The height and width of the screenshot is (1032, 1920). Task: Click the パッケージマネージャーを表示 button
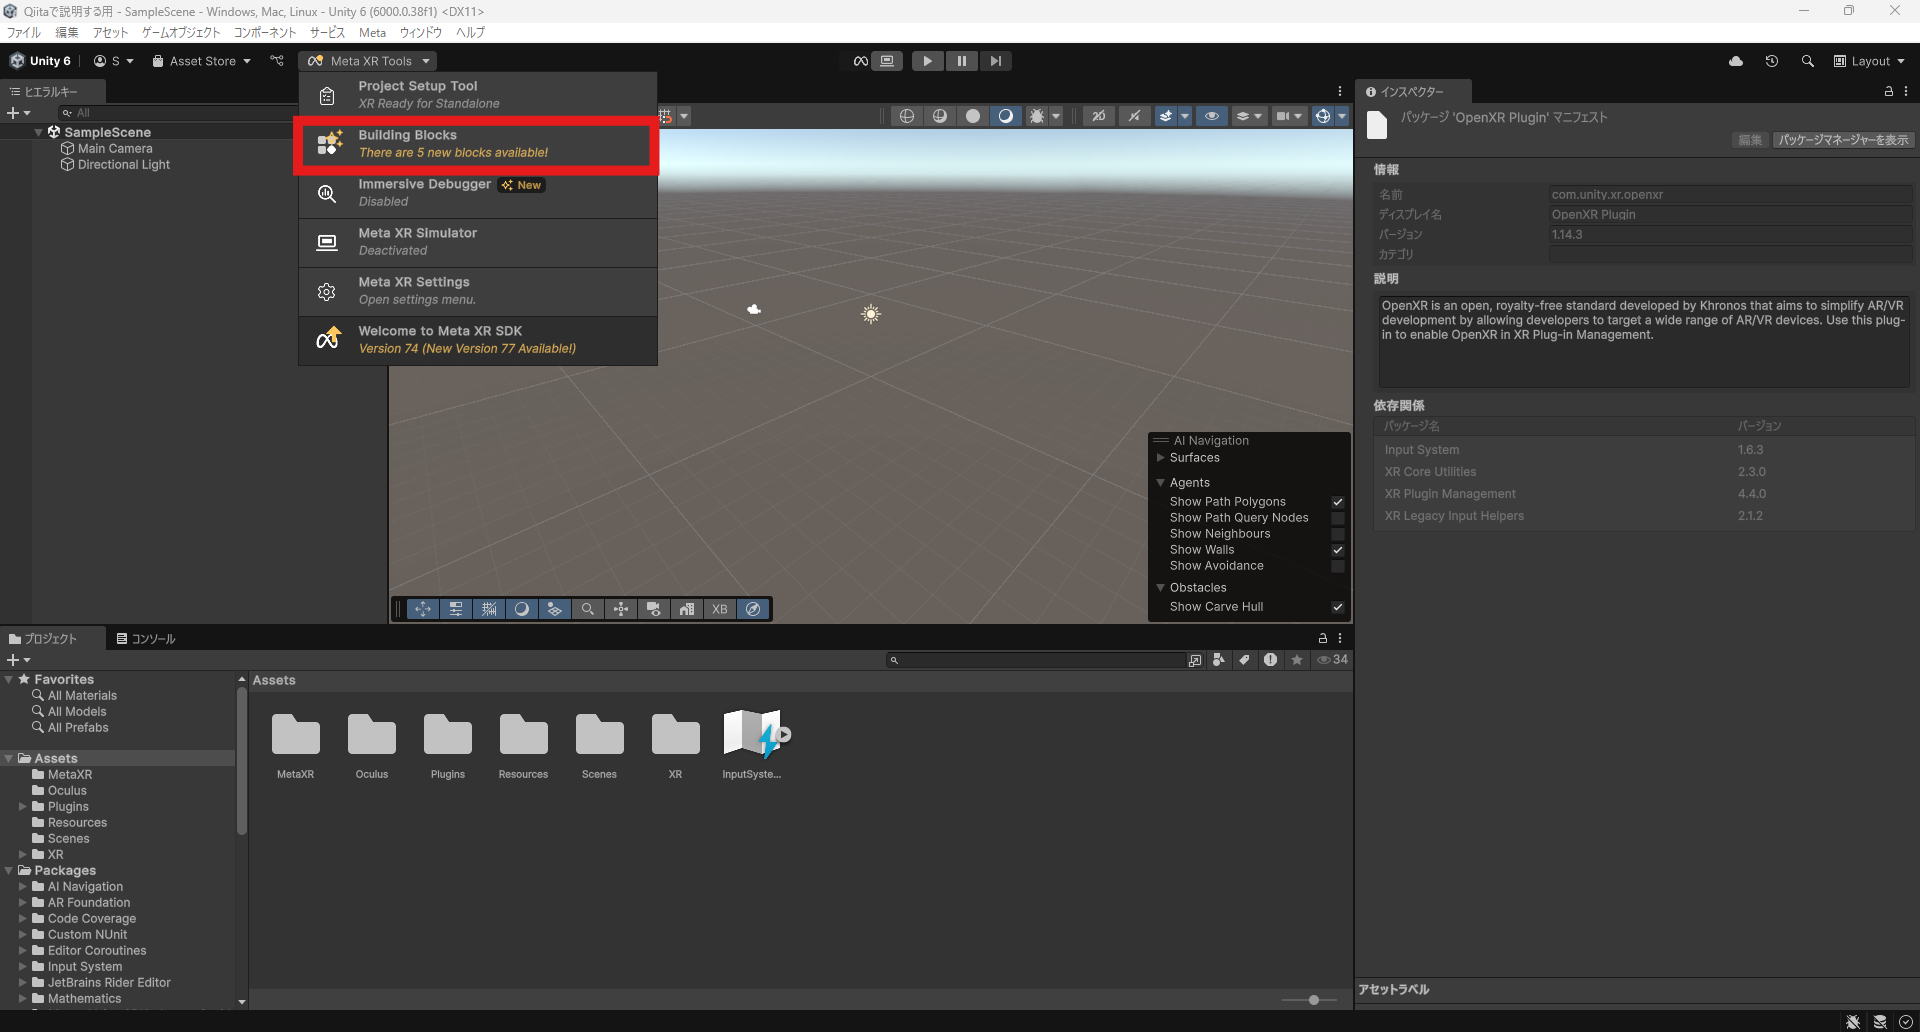pyautogui.click(x=1843, y=140)
